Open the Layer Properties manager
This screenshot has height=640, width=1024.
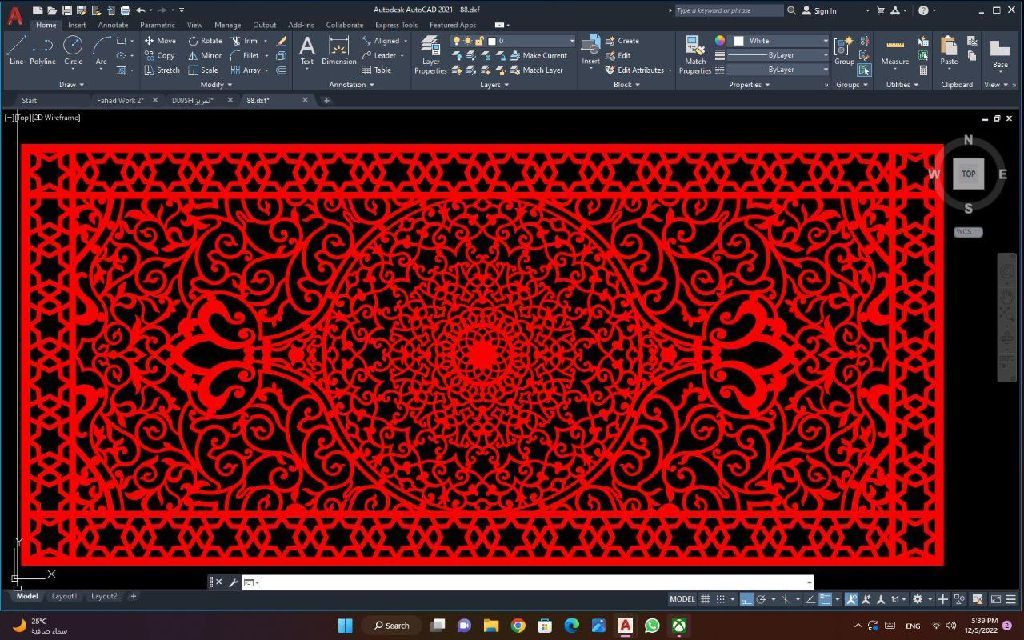[430, 55]
